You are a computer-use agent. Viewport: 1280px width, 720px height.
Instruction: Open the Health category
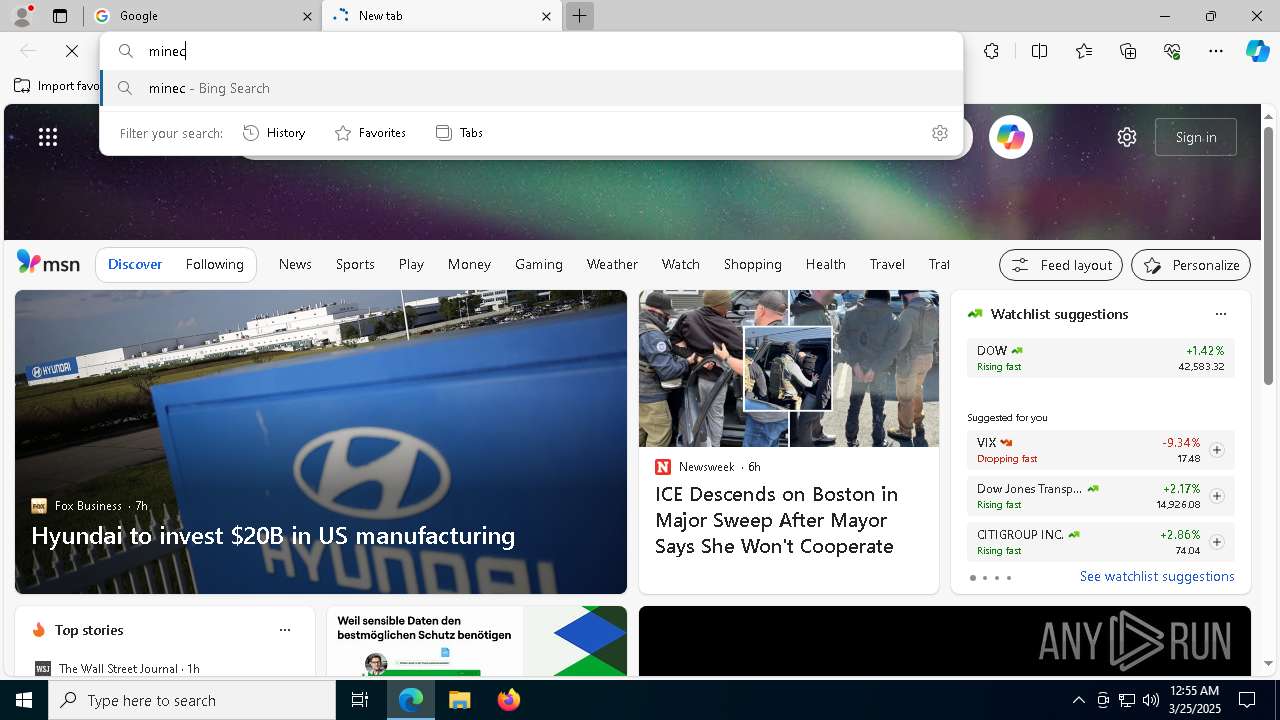tap(825, 264)
